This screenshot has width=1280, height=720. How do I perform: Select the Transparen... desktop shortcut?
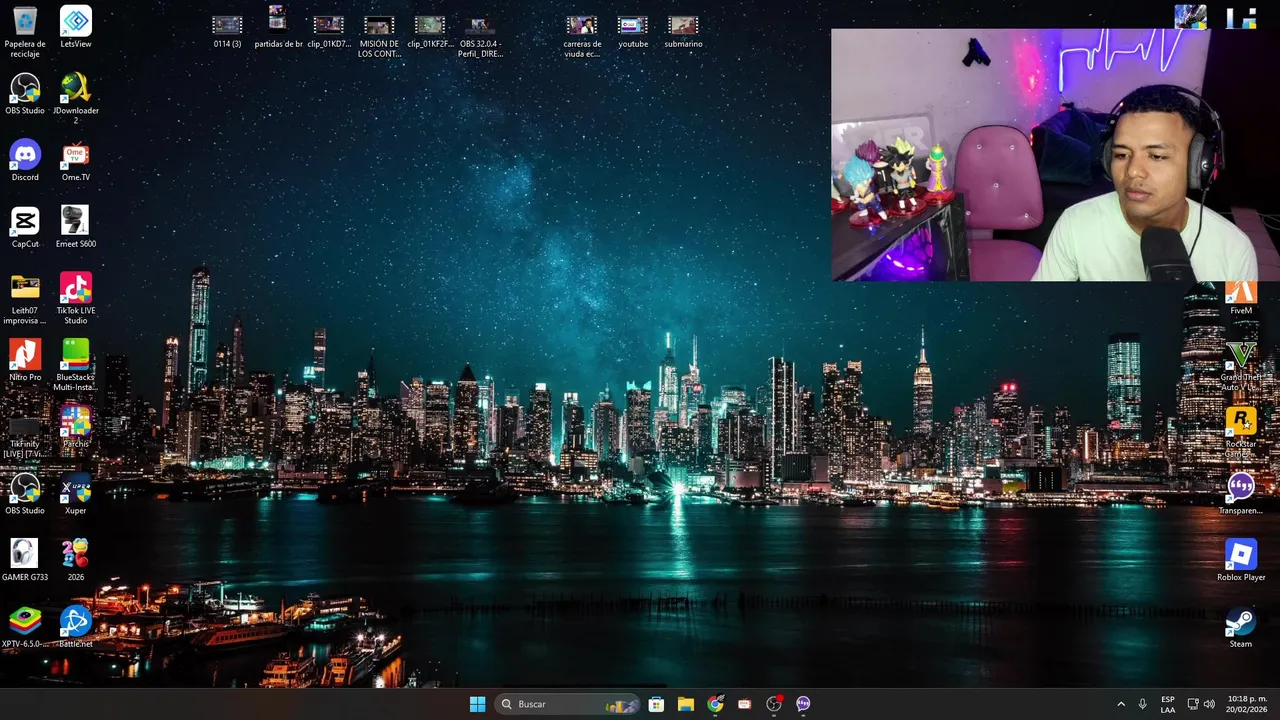coord(1241,494)
